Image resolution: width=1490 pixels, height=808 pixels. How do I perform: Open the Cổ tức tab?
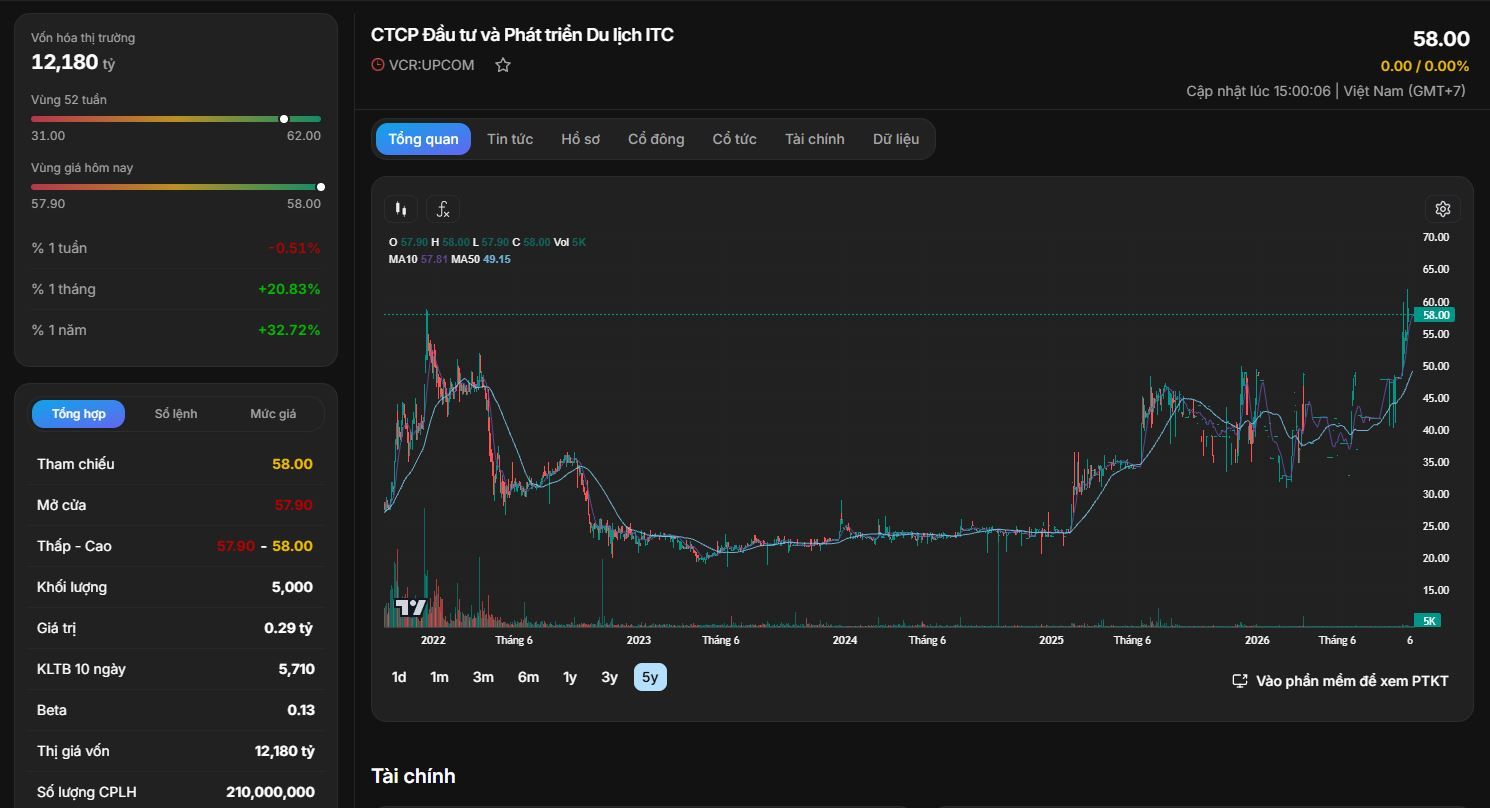coord(734,139)
